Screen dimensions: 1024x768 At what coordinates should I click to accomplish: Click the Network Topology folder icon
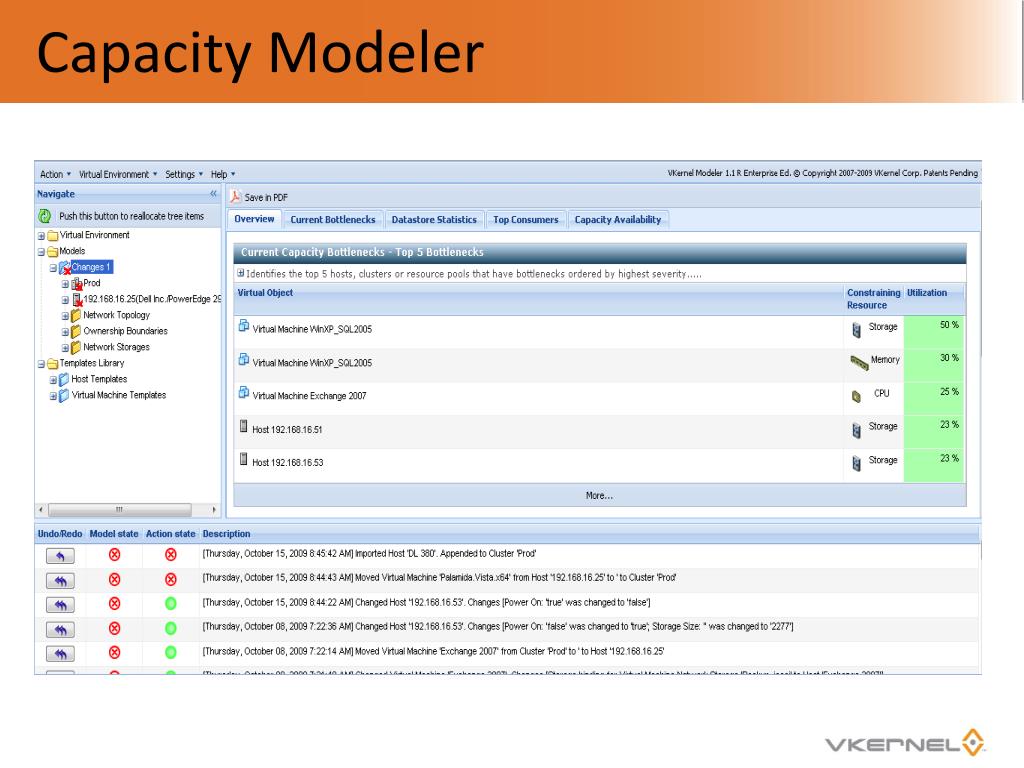(76, 315)
